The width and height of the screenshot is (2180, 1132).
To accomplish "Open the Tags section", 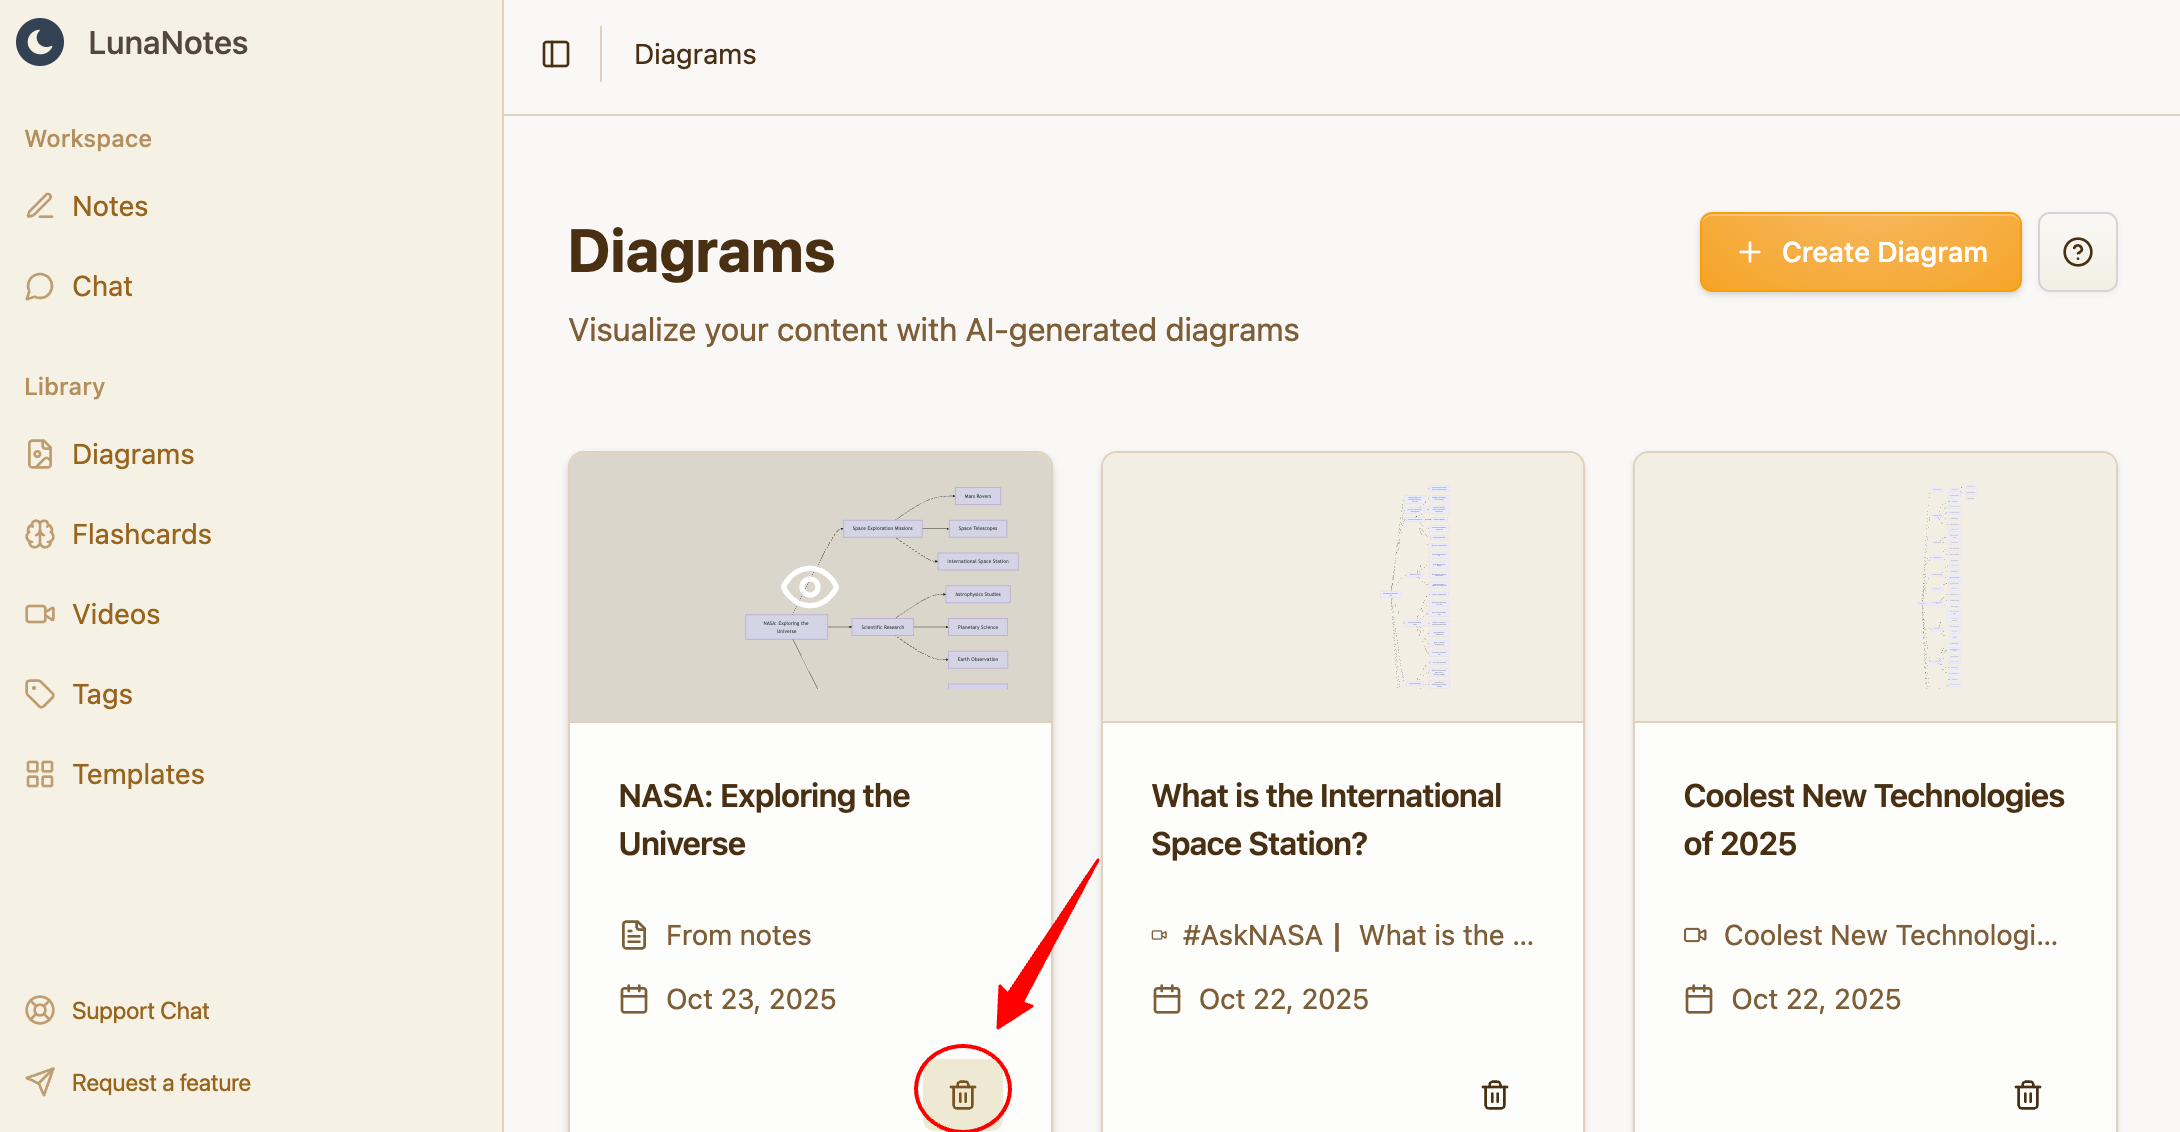I will tap(102, 694).
